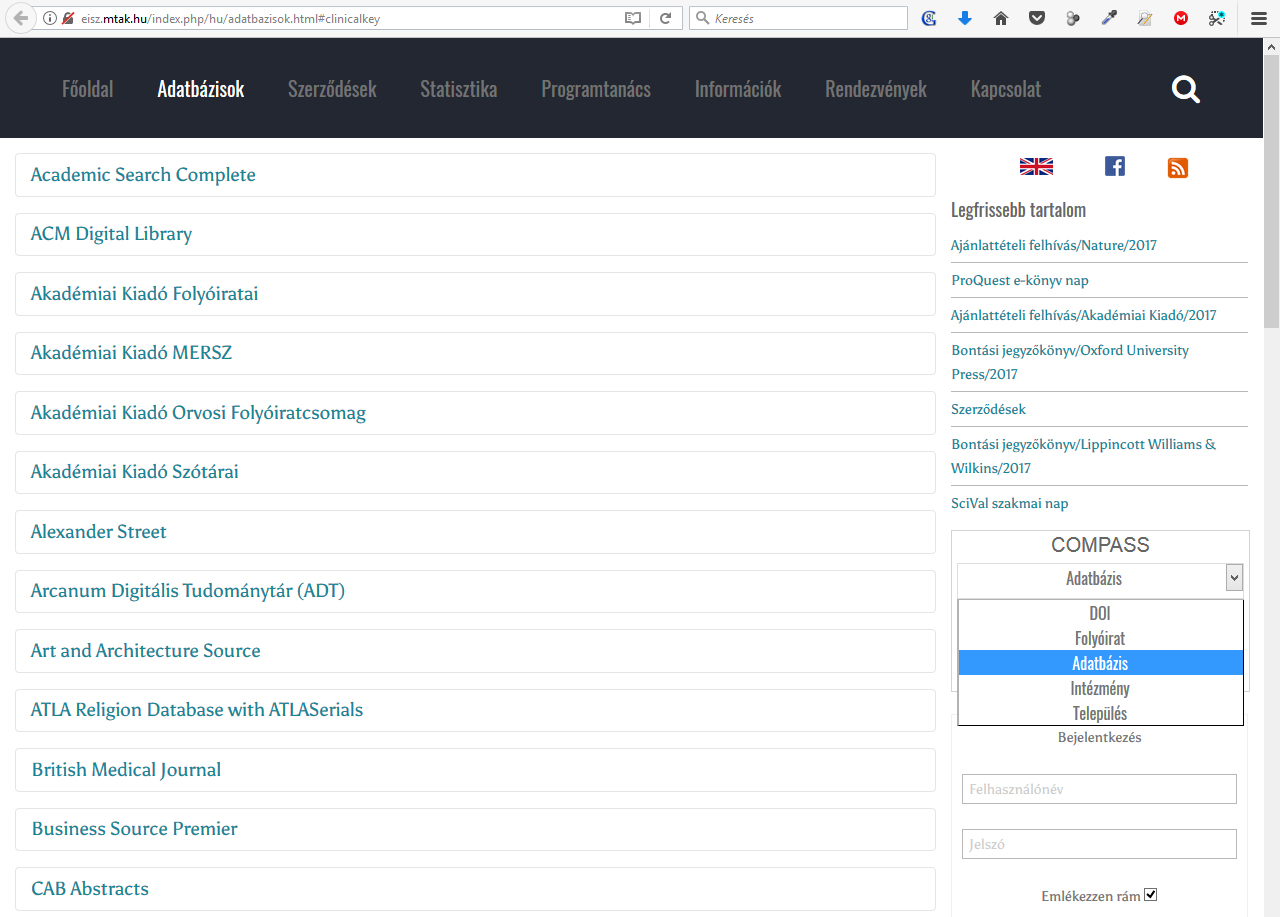The width and height of the screenshot is (1280, 917).
Task: Click the Jelszó password field
Action: pyautogui.click(x=1099, y=844)
